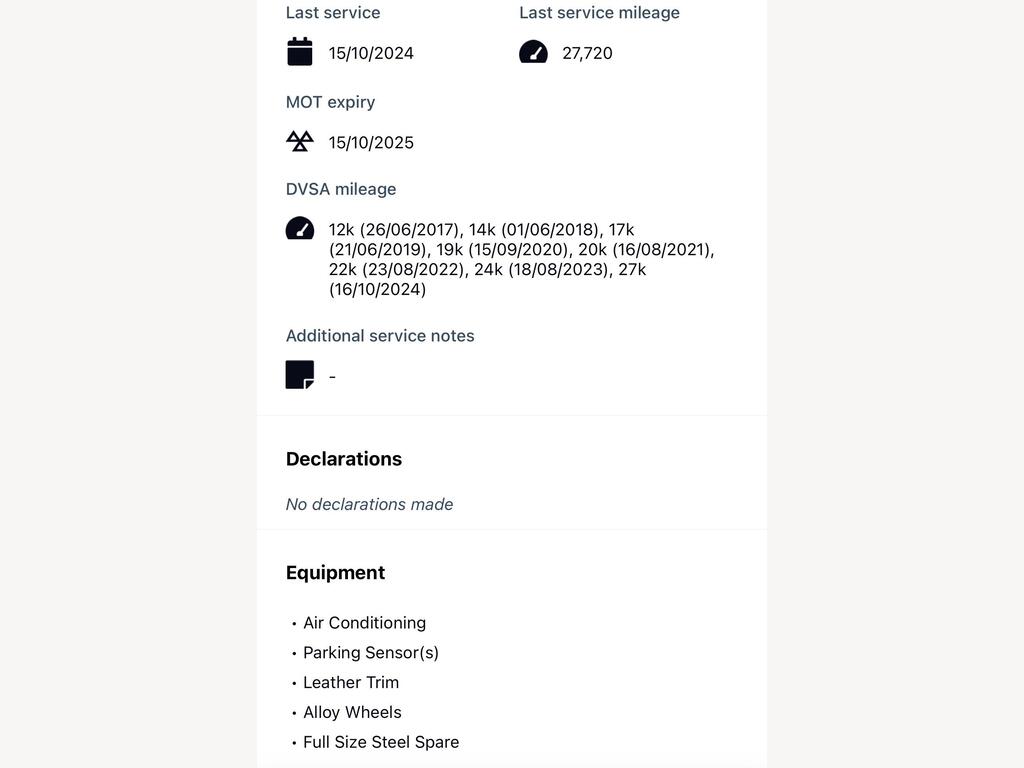
Task: Click the 'No declarations made' text
Action: (x=369, y=504)
